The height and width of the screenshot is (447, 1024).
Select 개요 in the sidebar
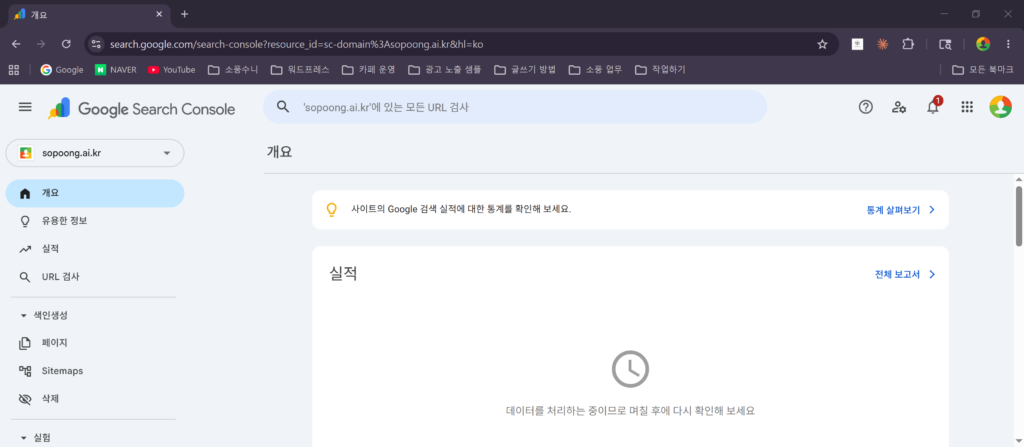[95, 193]
